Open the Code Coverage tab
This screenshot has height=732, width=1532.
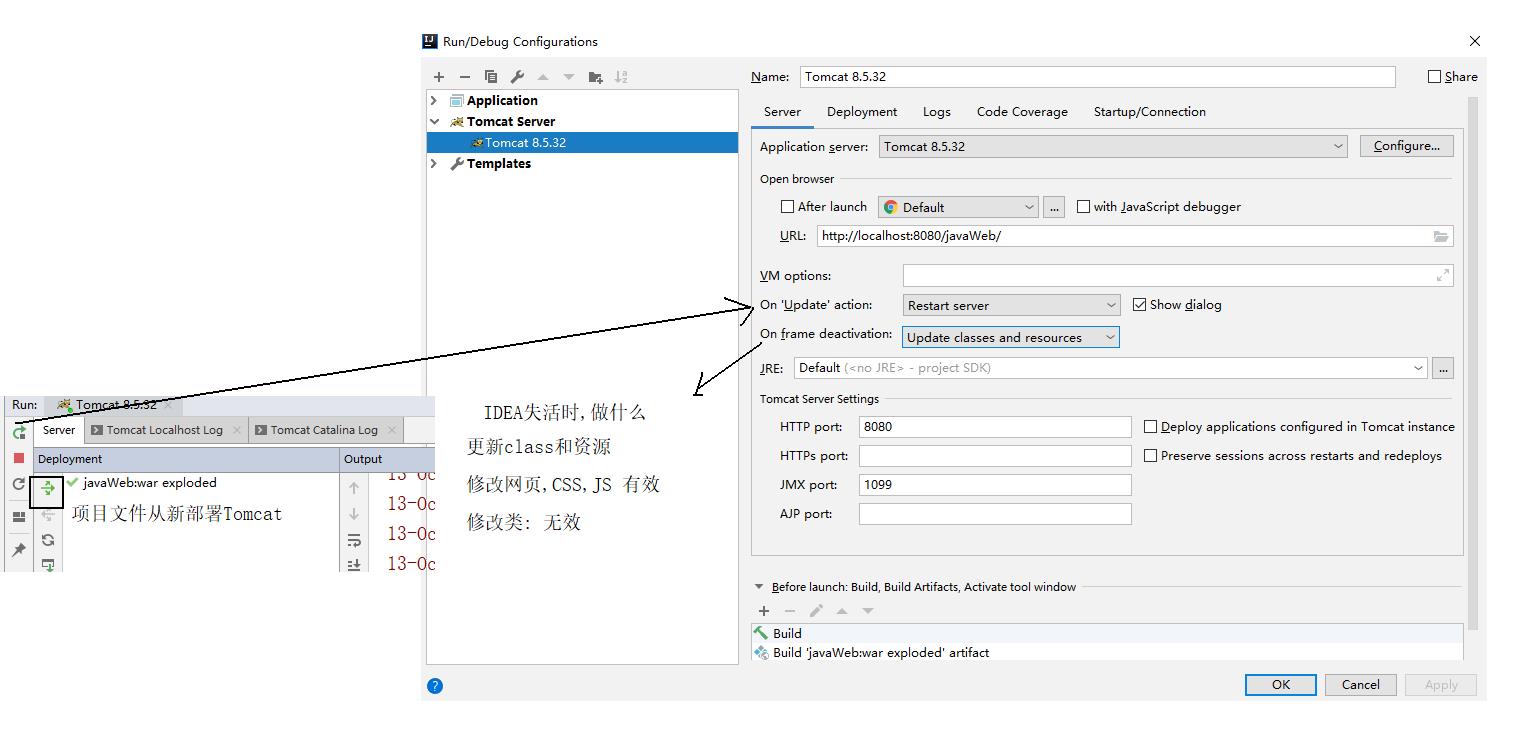1022,112
